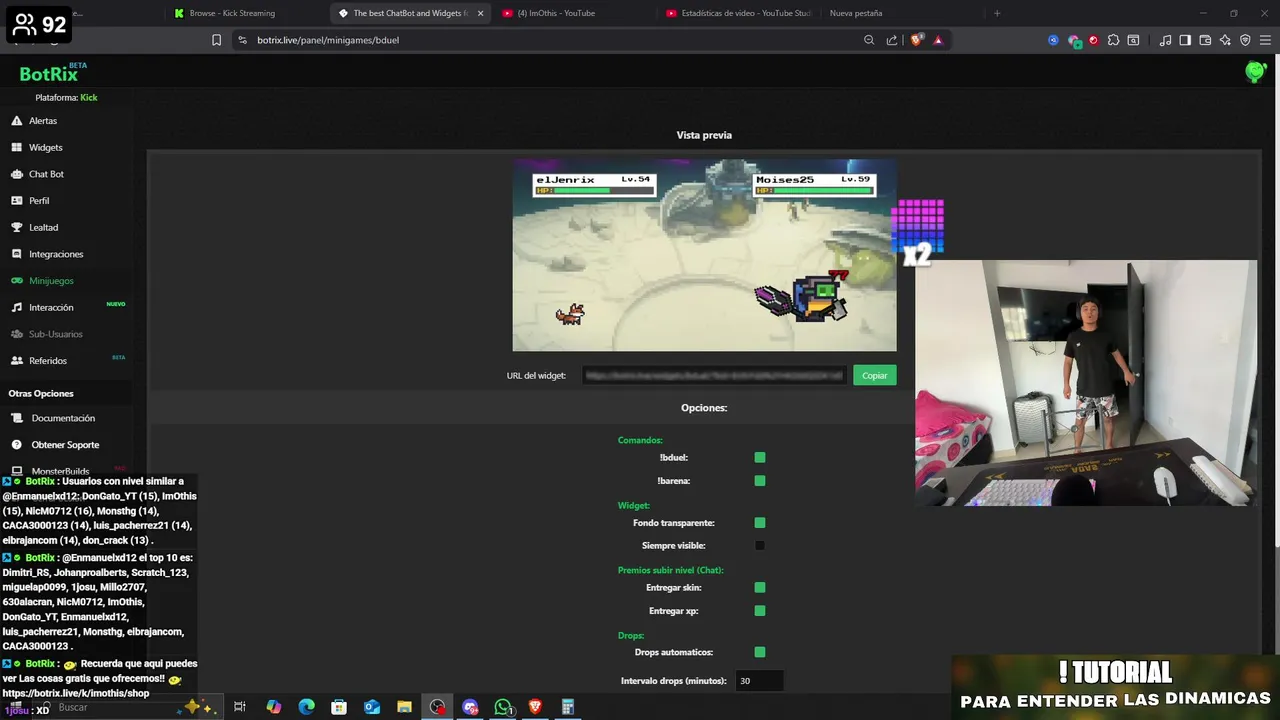The height and width of the screenshot is (720, 1280).
Task: Toggle the browser sidebar panel icon
Action: pyautogui.click(x=1185, y=40)
